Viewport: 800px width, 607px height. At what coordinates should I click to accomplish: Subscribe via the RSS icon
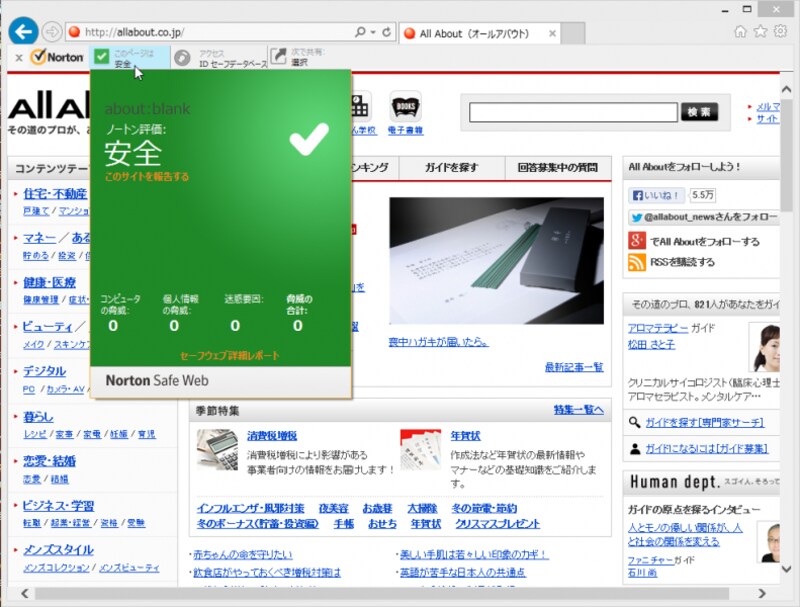click(635, 262)
